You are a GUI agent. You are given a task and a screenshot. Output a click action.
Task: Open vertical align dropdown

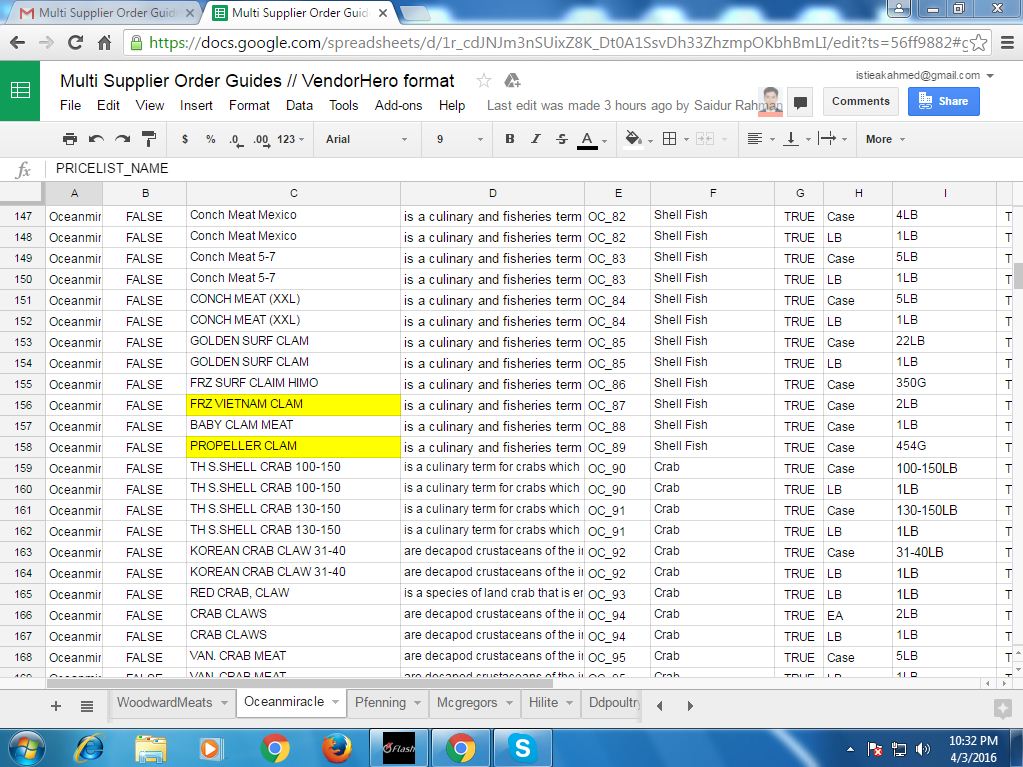[797, 139]
